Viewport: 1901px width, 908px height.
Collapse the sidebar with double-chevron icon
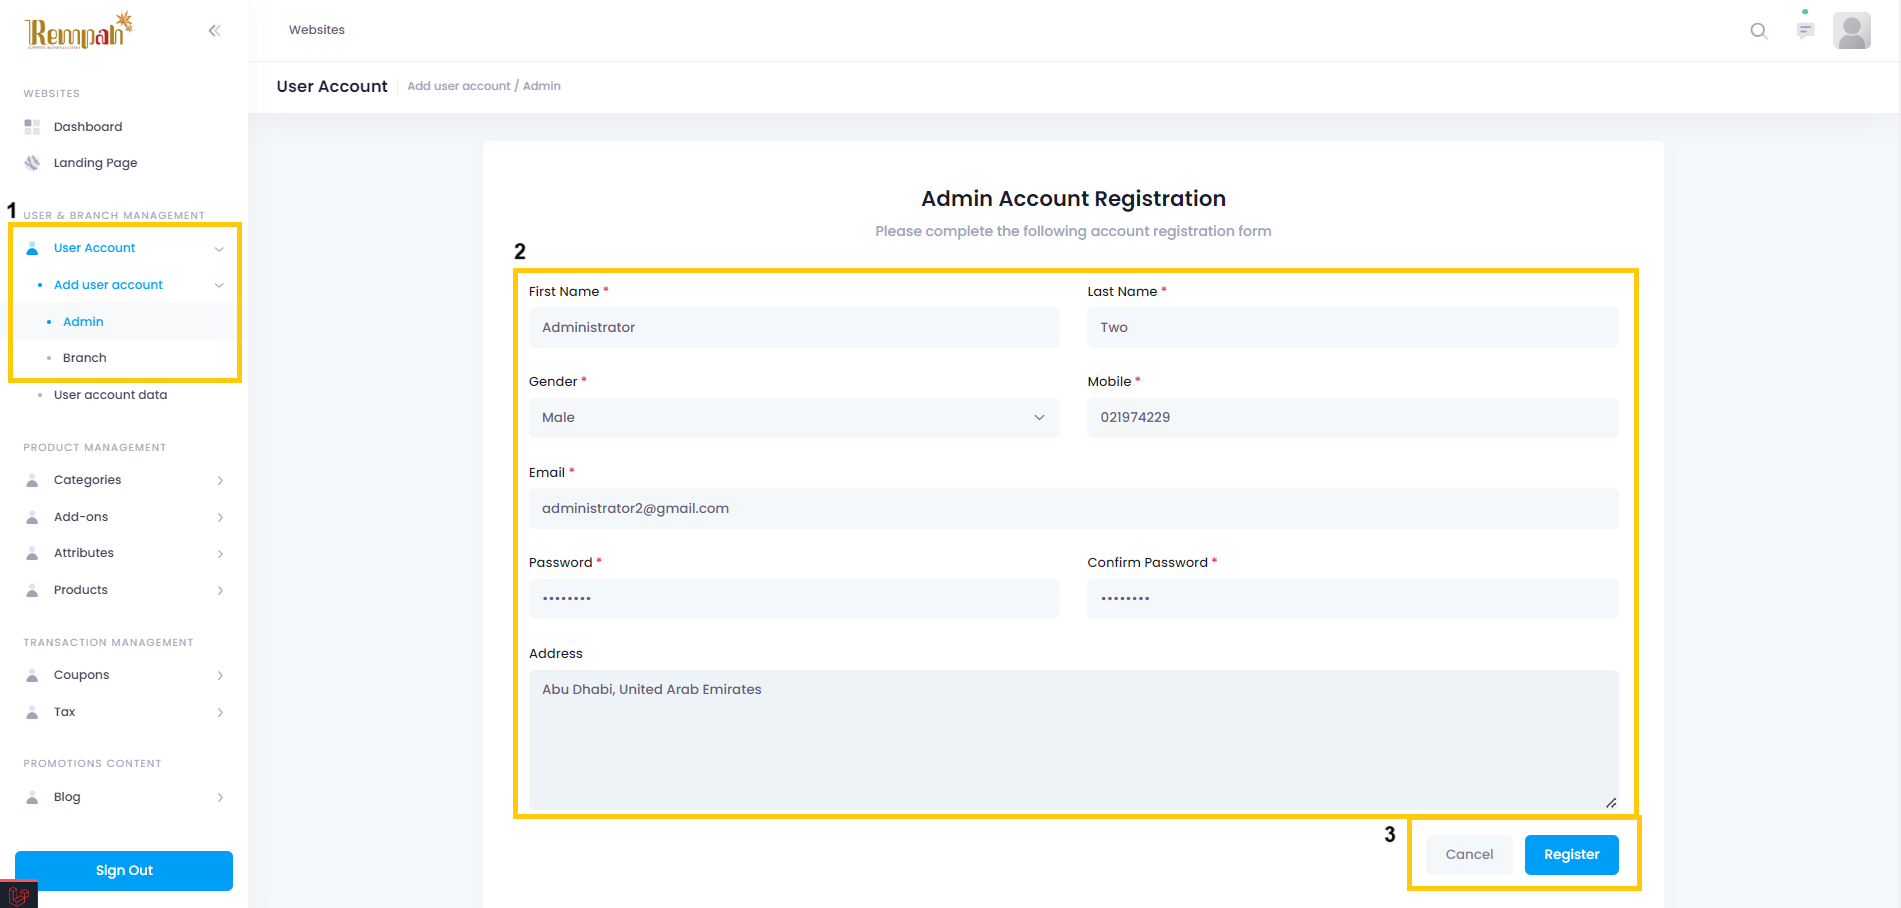point(214,31)
